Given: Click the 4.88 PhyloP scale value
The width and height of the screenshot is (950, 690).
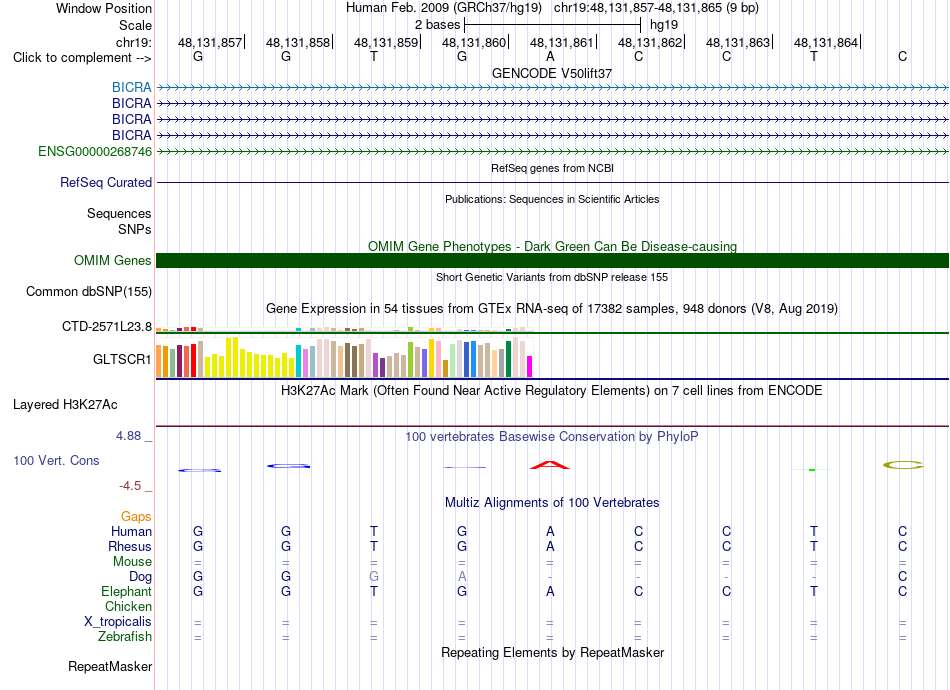Looking at the screenshot, I should 128,436.
